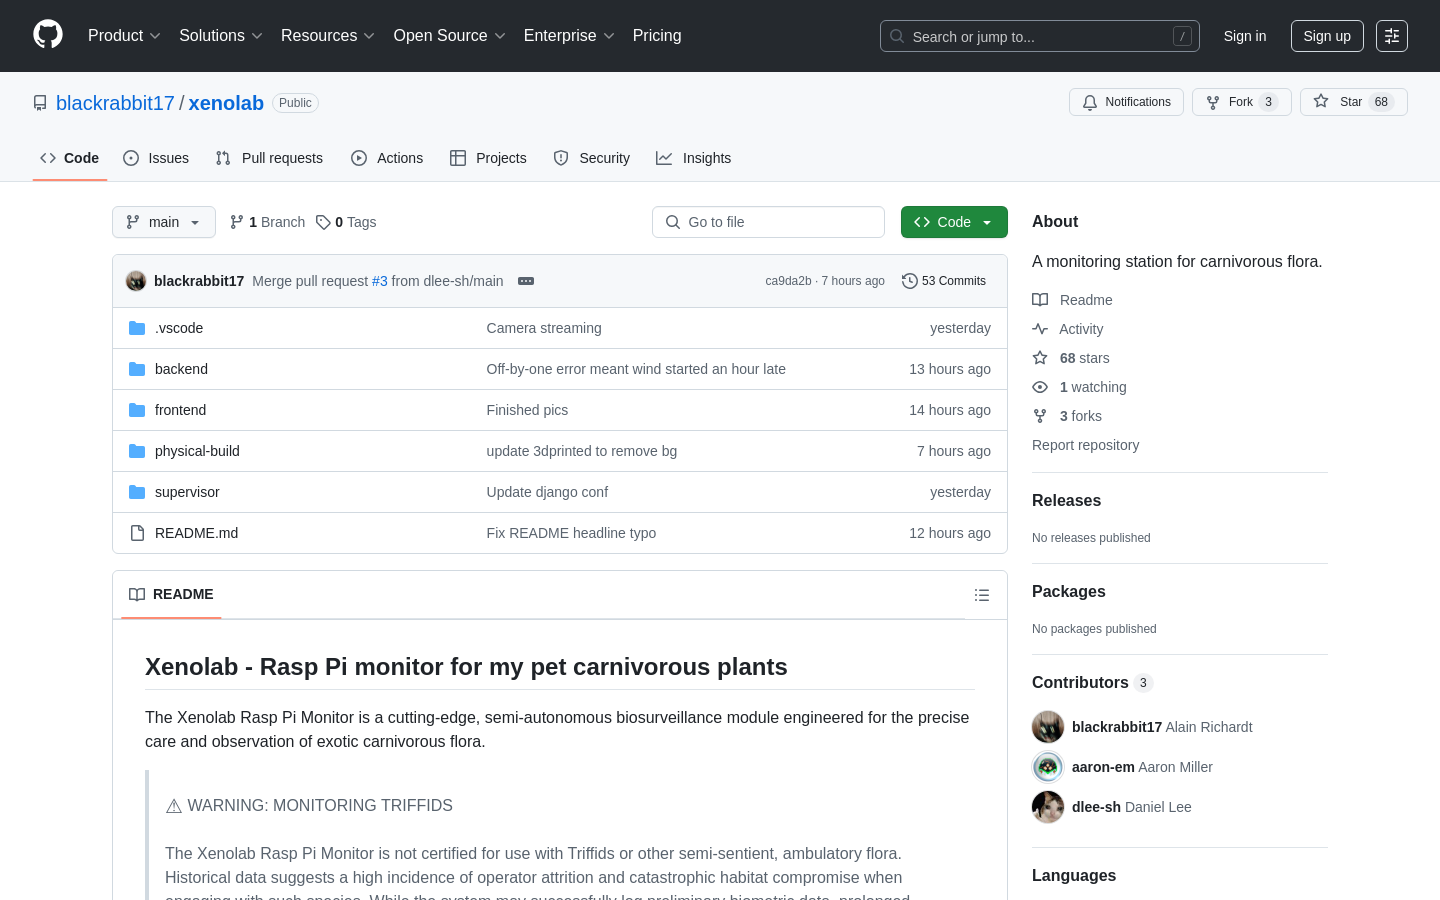
Task: Open the GitHub homepage logo
Action: (48, 35)
